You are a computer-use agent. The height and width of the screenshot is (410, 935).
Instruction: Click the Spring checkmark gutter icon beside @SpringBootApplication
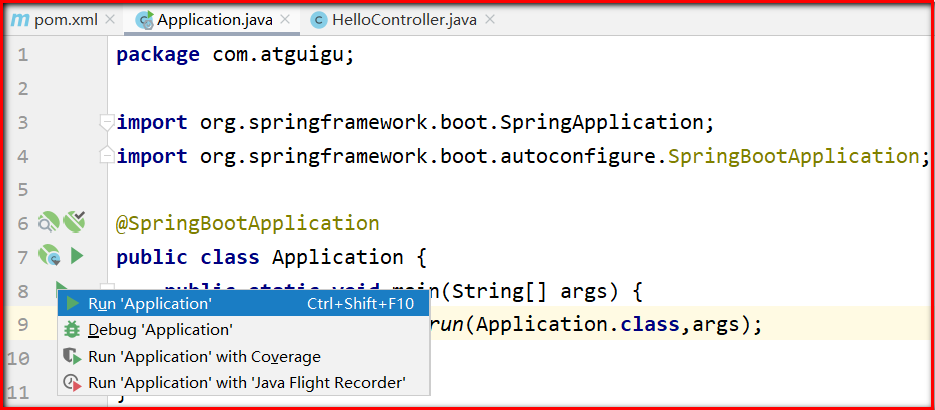75,222
